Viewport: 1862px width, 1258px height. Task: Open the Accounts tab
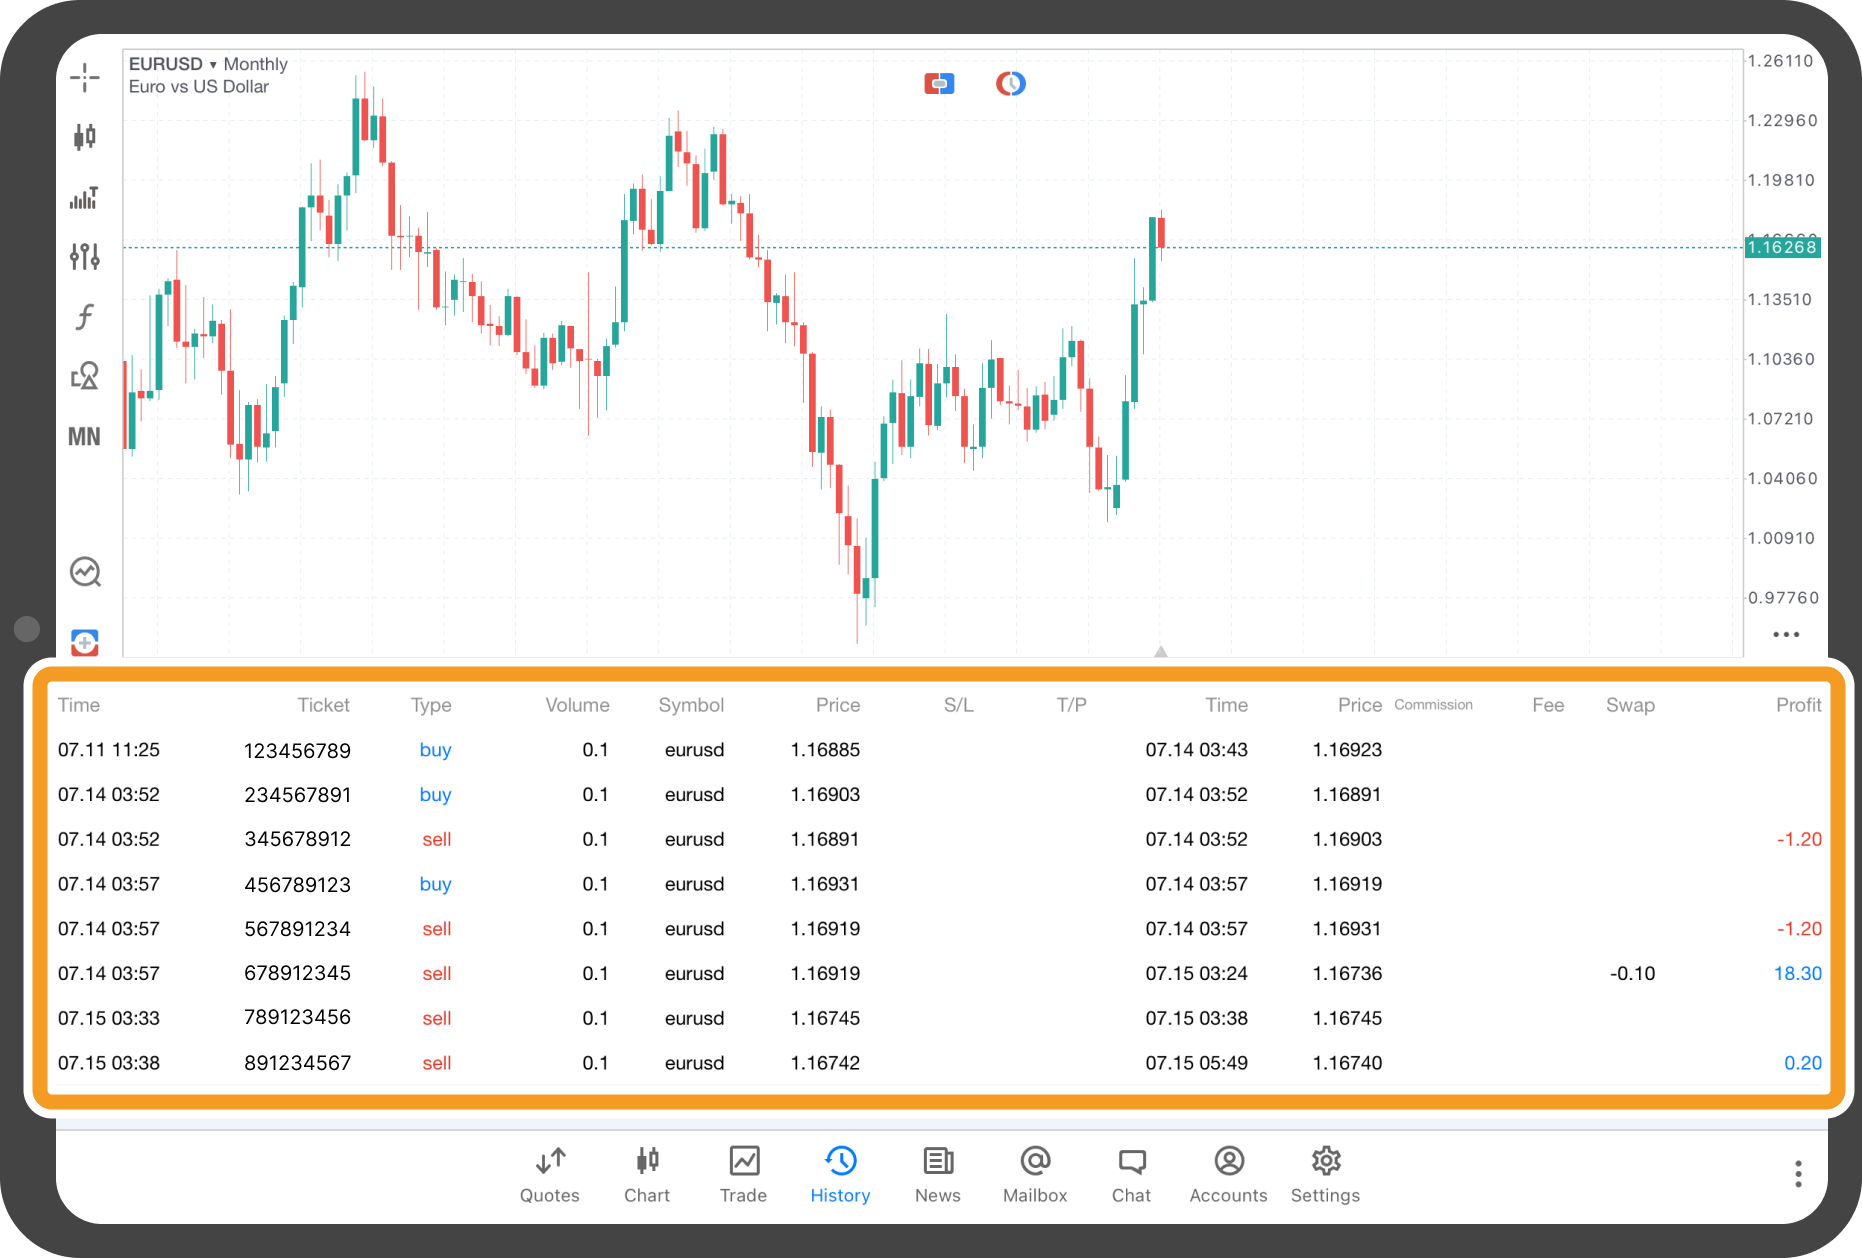click(x=1228, y=1175)
